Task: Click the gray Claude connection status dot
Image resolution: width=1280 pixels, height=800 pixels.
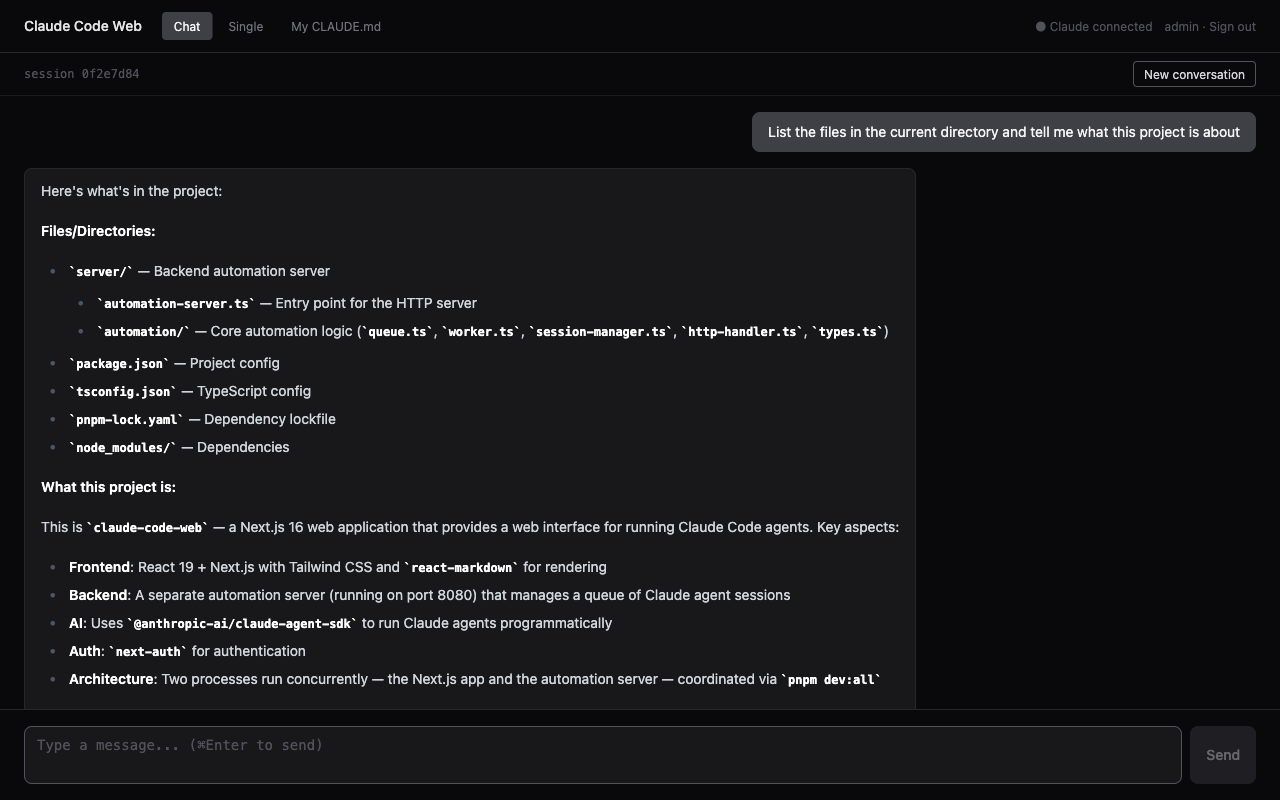Action: [1040, 27]
